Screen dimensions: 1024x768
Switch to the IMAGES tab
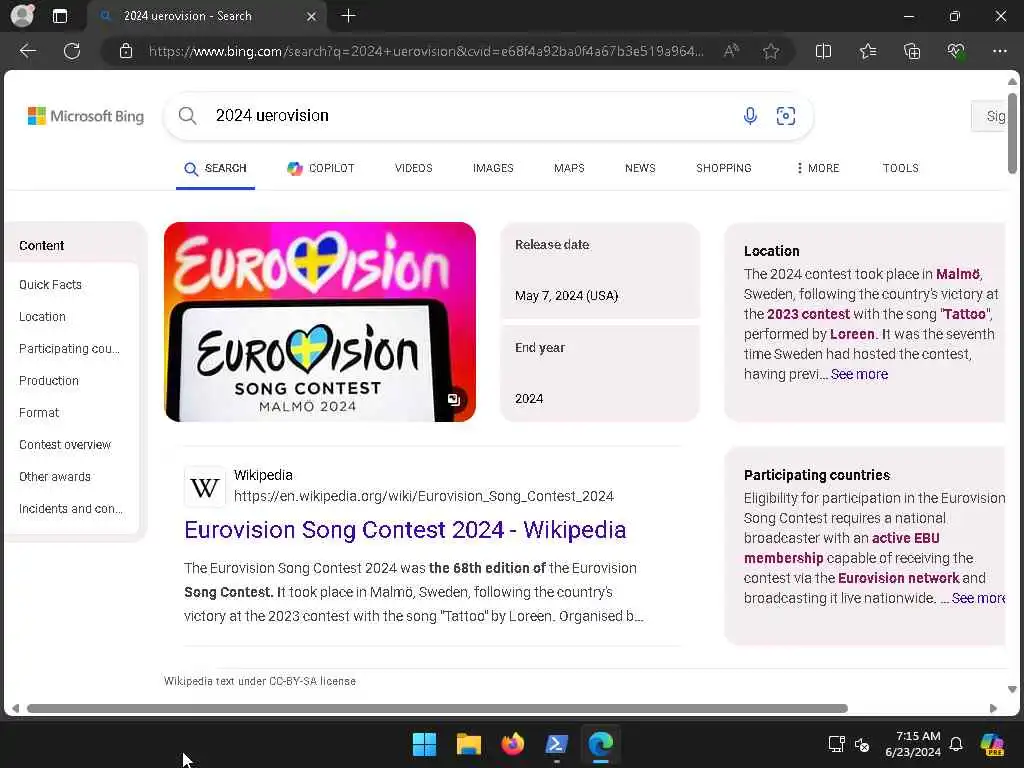point(493,168)
